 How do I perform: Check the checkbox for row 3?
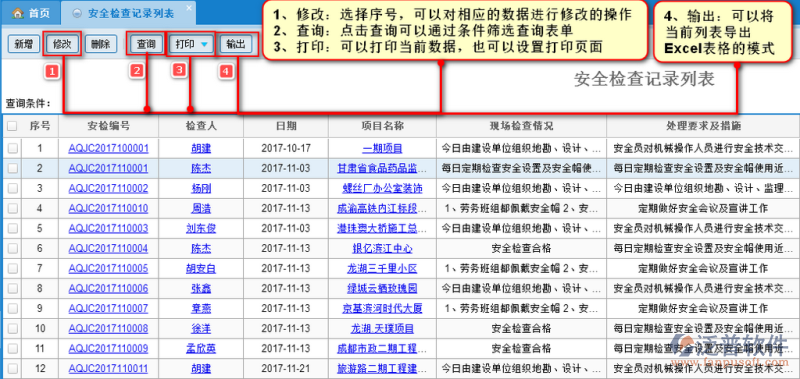point(12,188)
